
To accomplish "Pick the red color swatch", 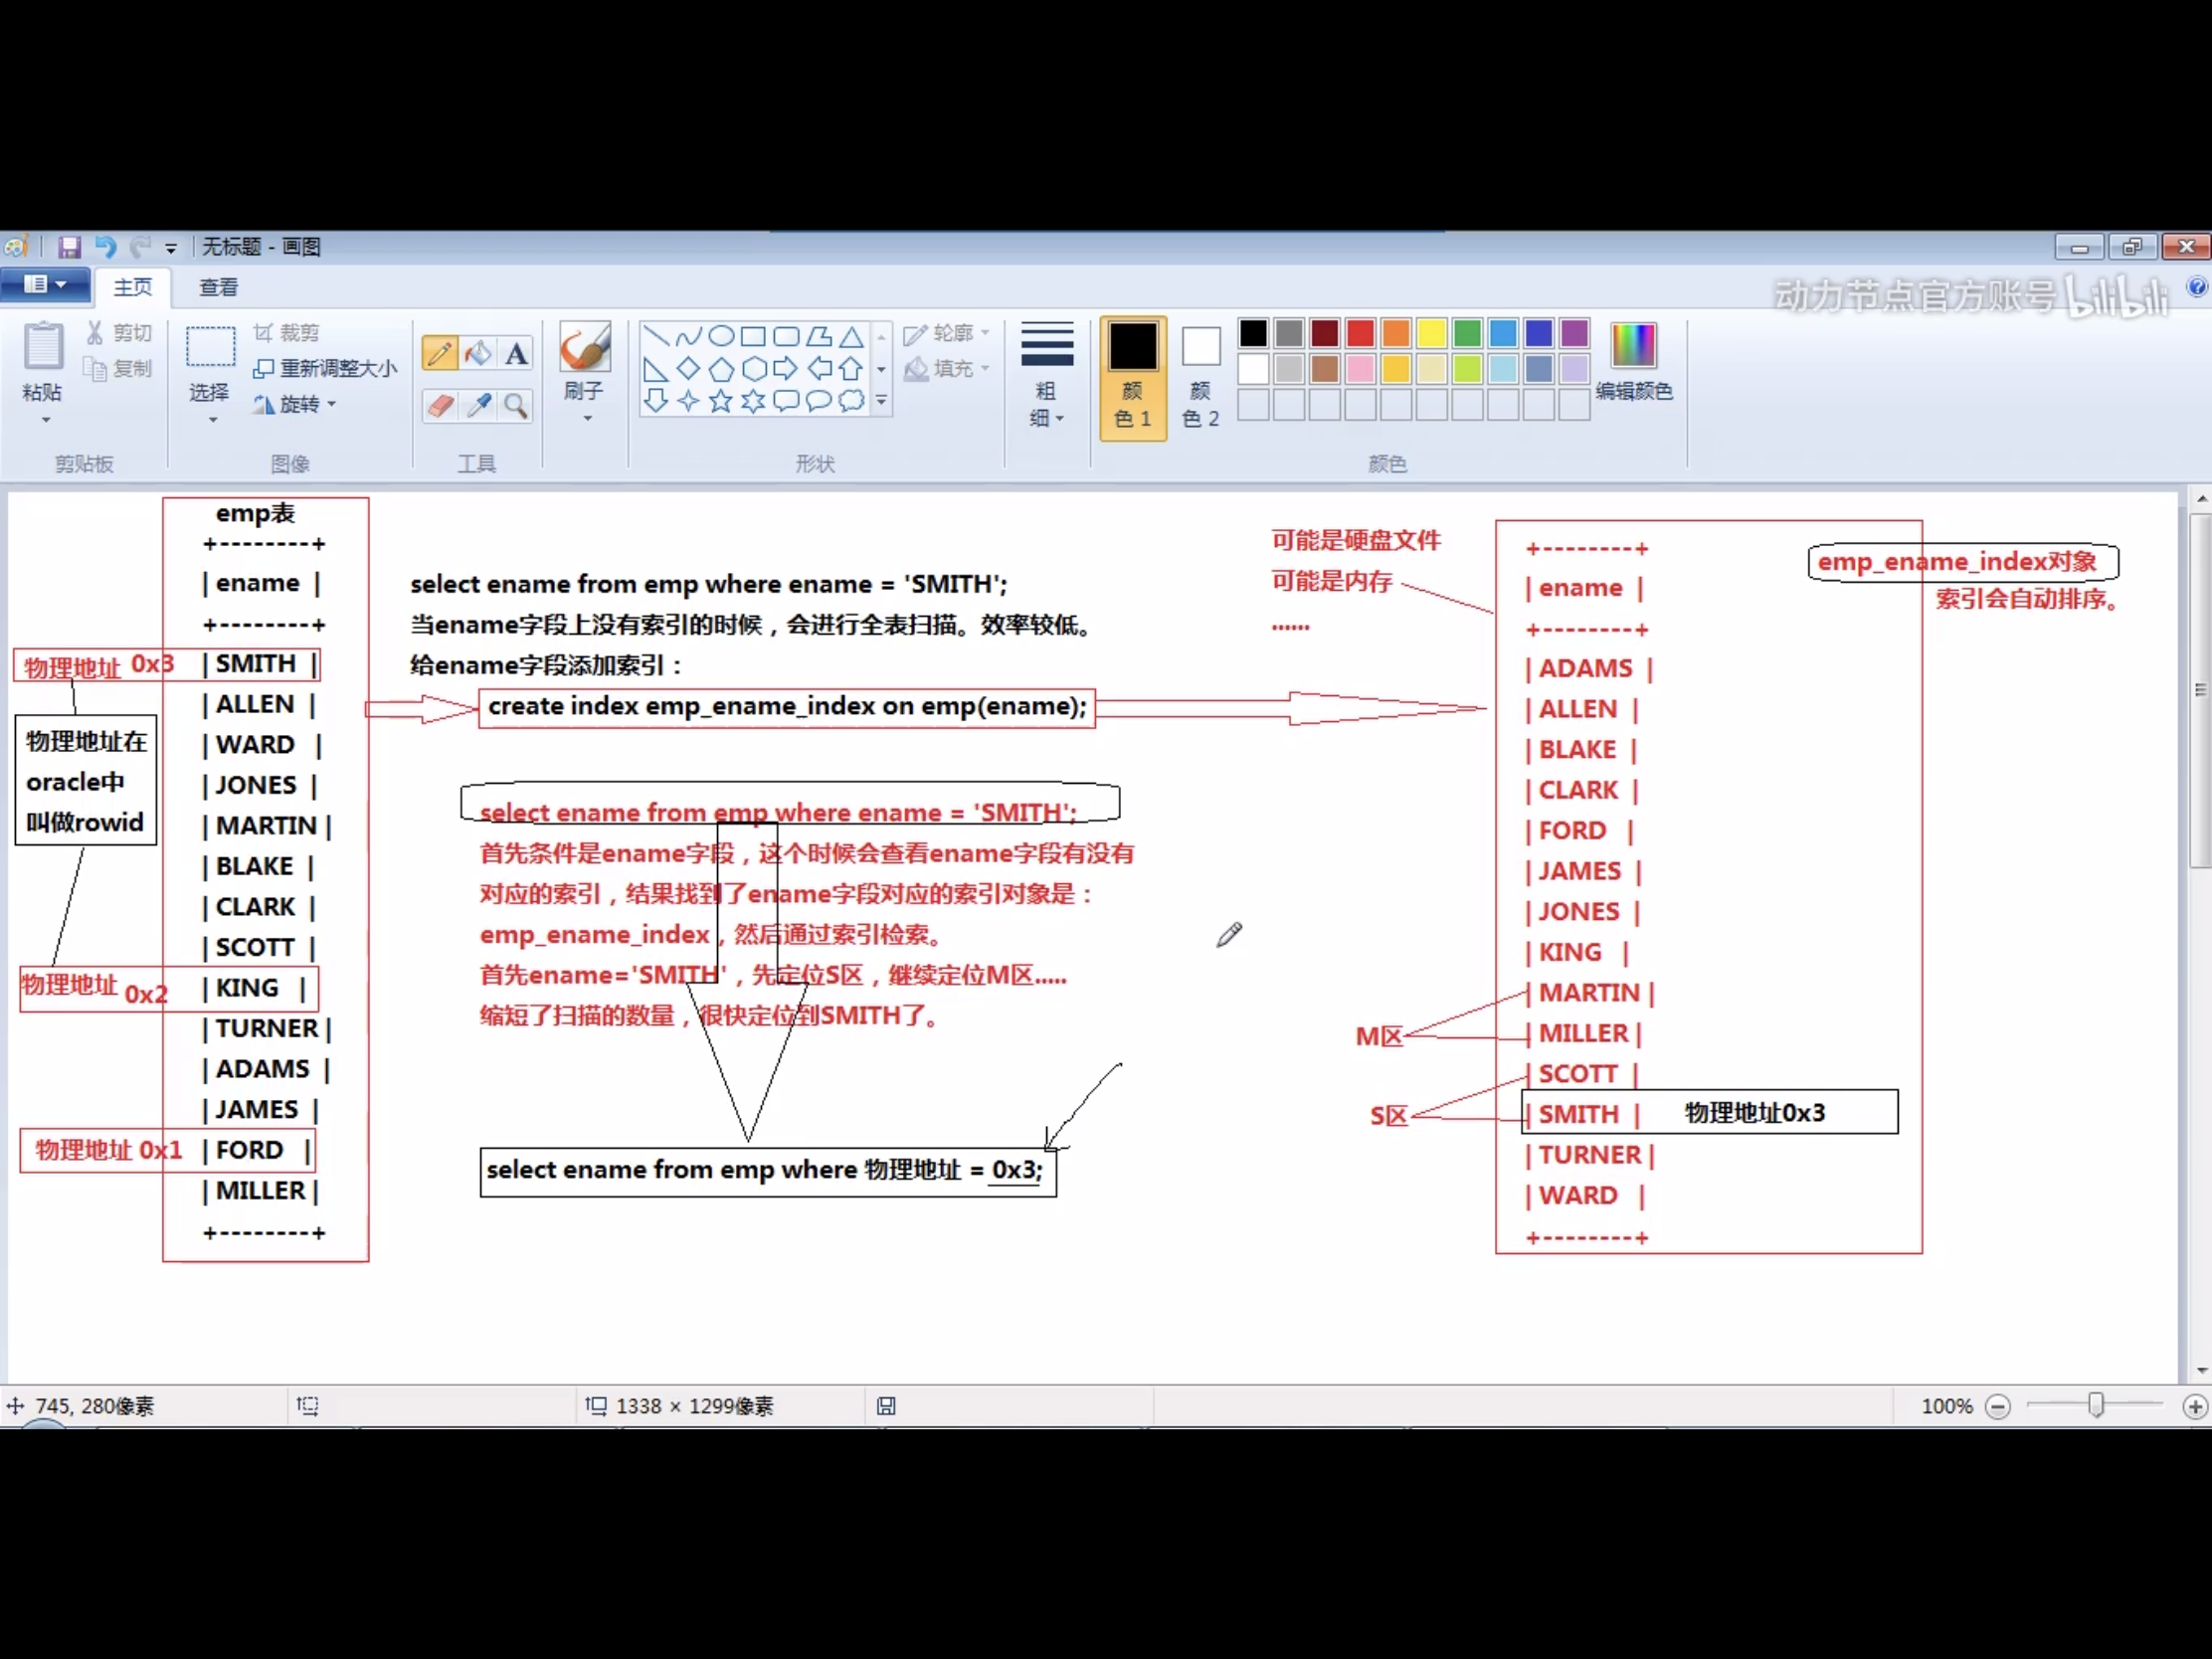I will click(x=1360, y=333).
